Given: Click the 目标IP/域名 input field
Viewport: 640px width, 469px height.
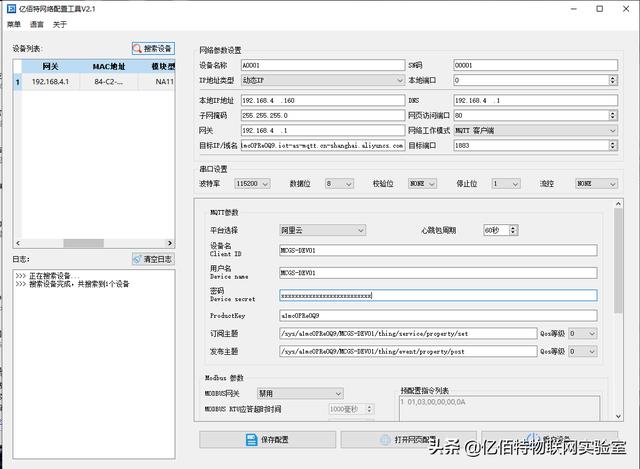Looking at the screenshot, I should click(323, 145).
